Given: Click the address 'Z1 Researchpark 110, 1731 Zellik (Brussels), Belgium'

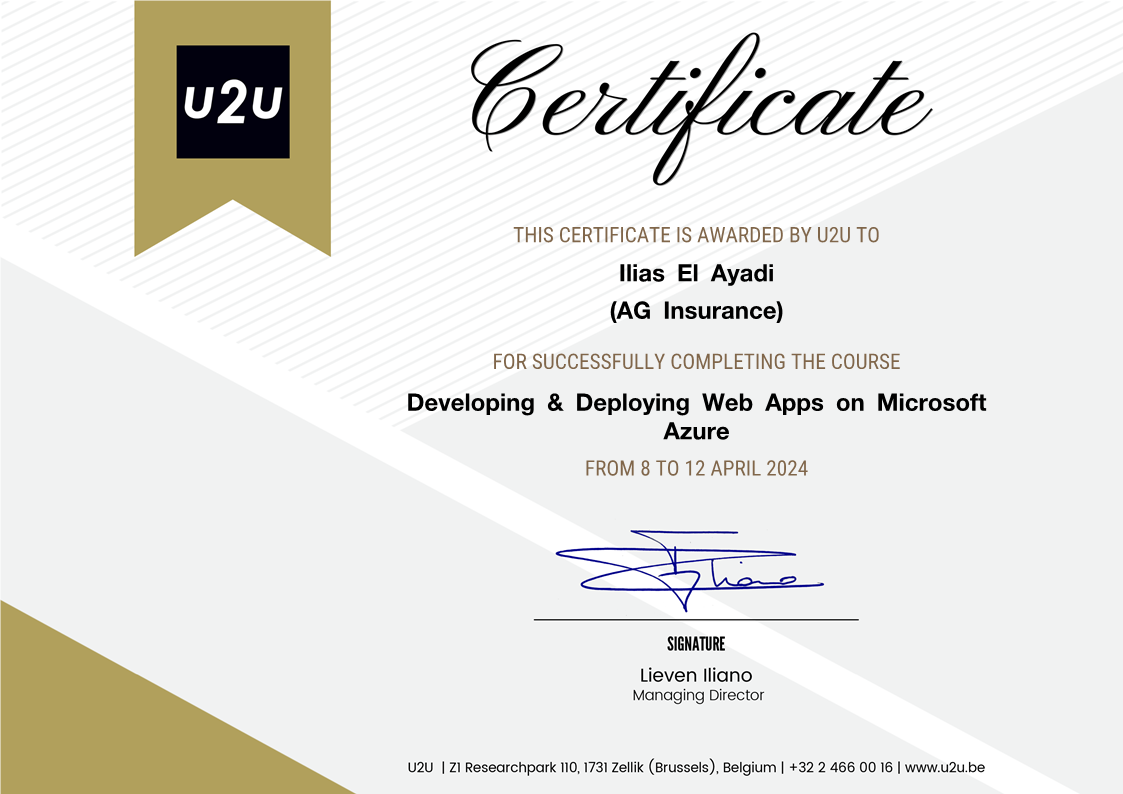Looking at the screenshot, I should pos(612,768).
